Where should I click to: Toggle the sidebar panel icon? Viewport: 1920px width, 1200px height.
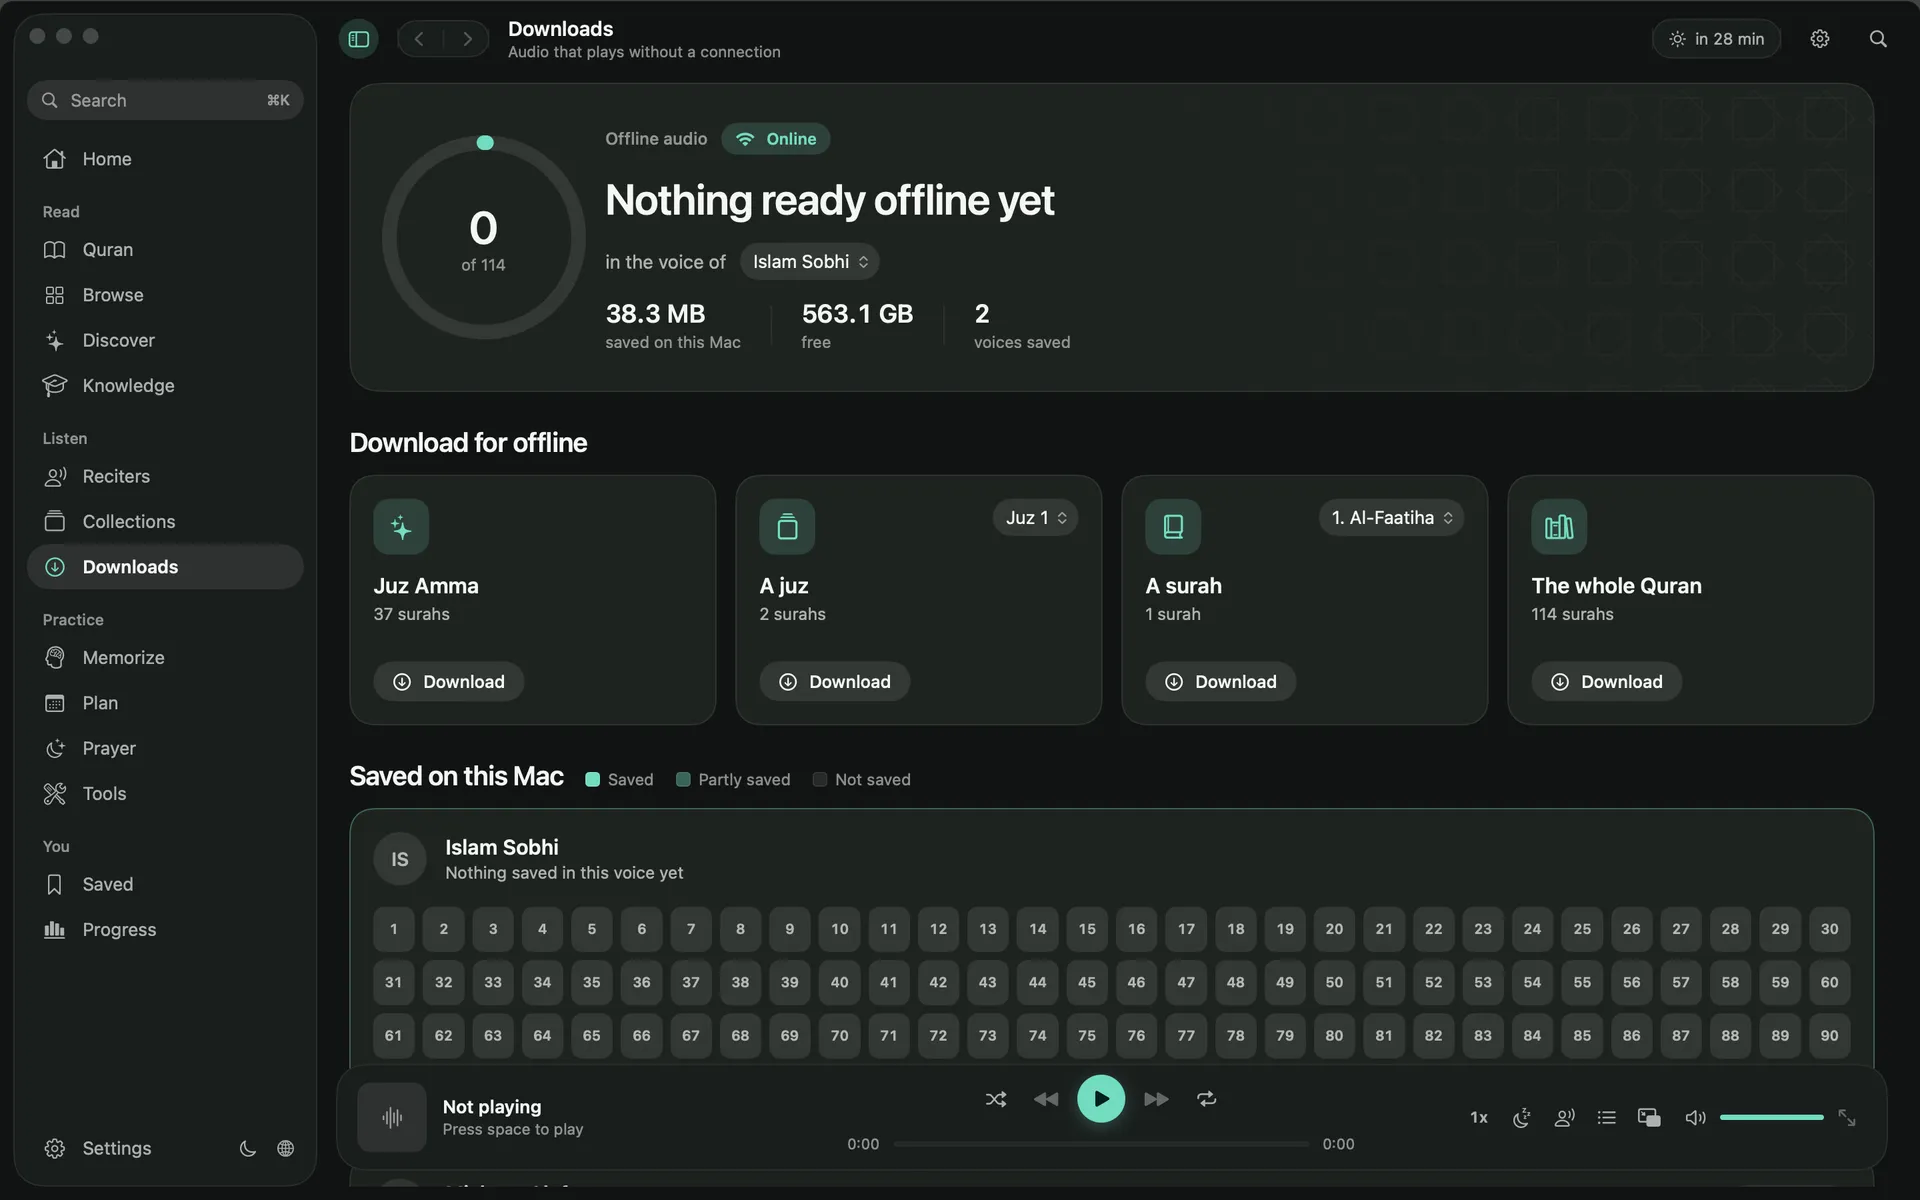click(359, 39)
